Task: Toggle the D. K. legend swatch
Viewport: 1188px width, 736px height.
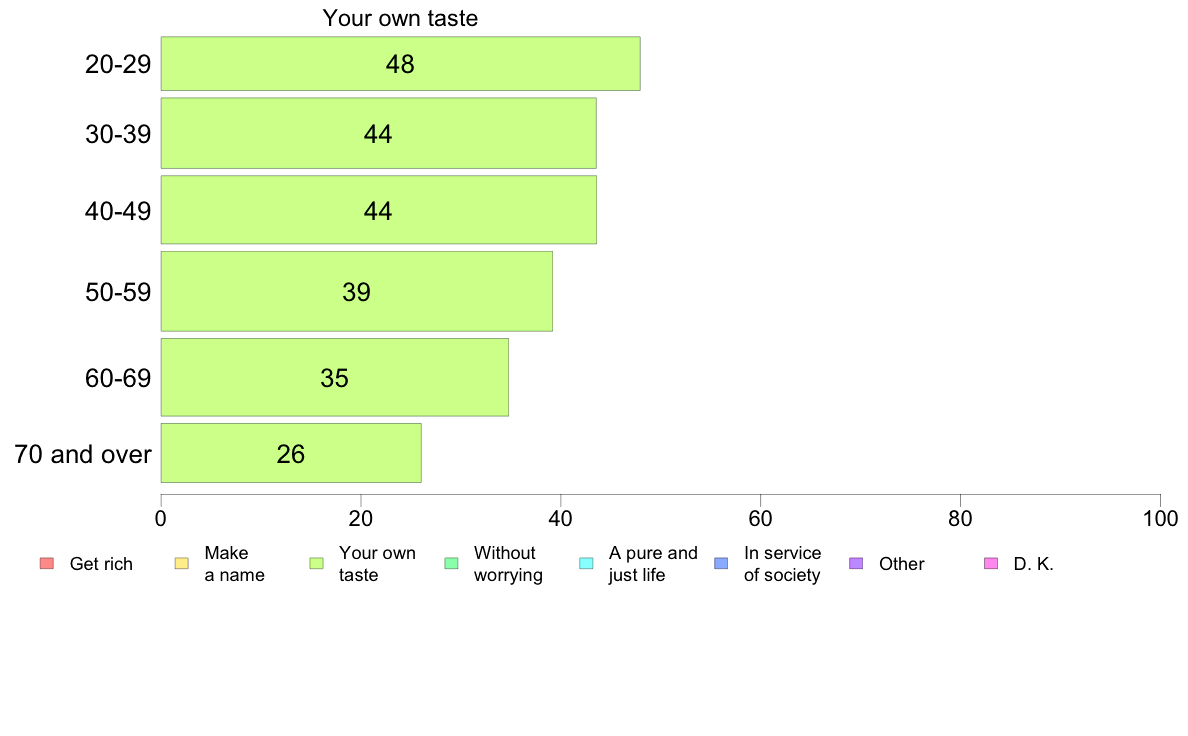Action: pos(991,563)
